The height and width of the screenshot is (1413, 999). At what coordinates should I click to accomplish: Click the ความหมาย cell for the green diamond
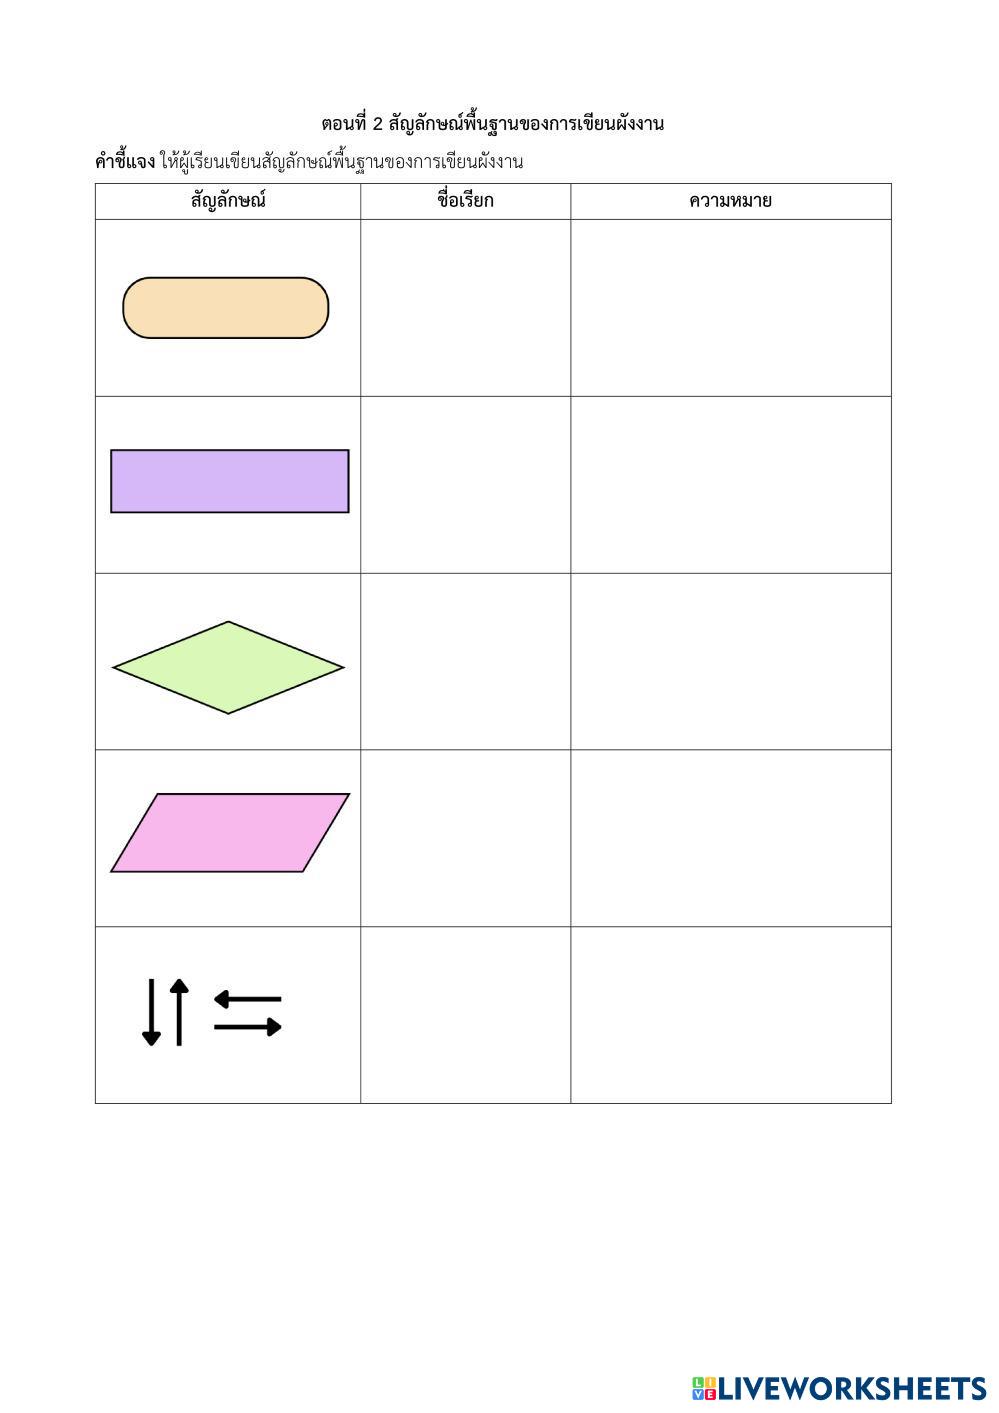[x=730, y=661]
